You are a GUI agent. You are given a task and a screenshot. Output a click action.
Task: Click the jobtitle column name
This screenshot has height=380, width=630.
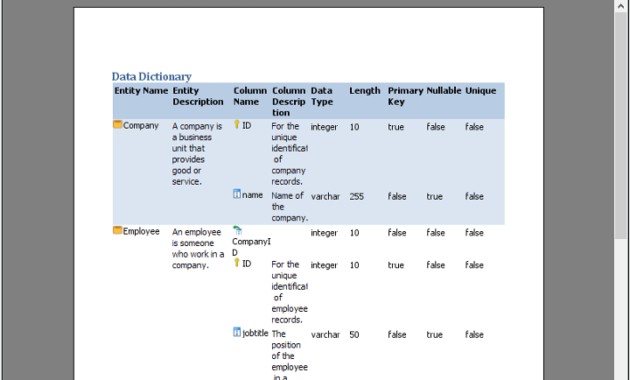255,333
